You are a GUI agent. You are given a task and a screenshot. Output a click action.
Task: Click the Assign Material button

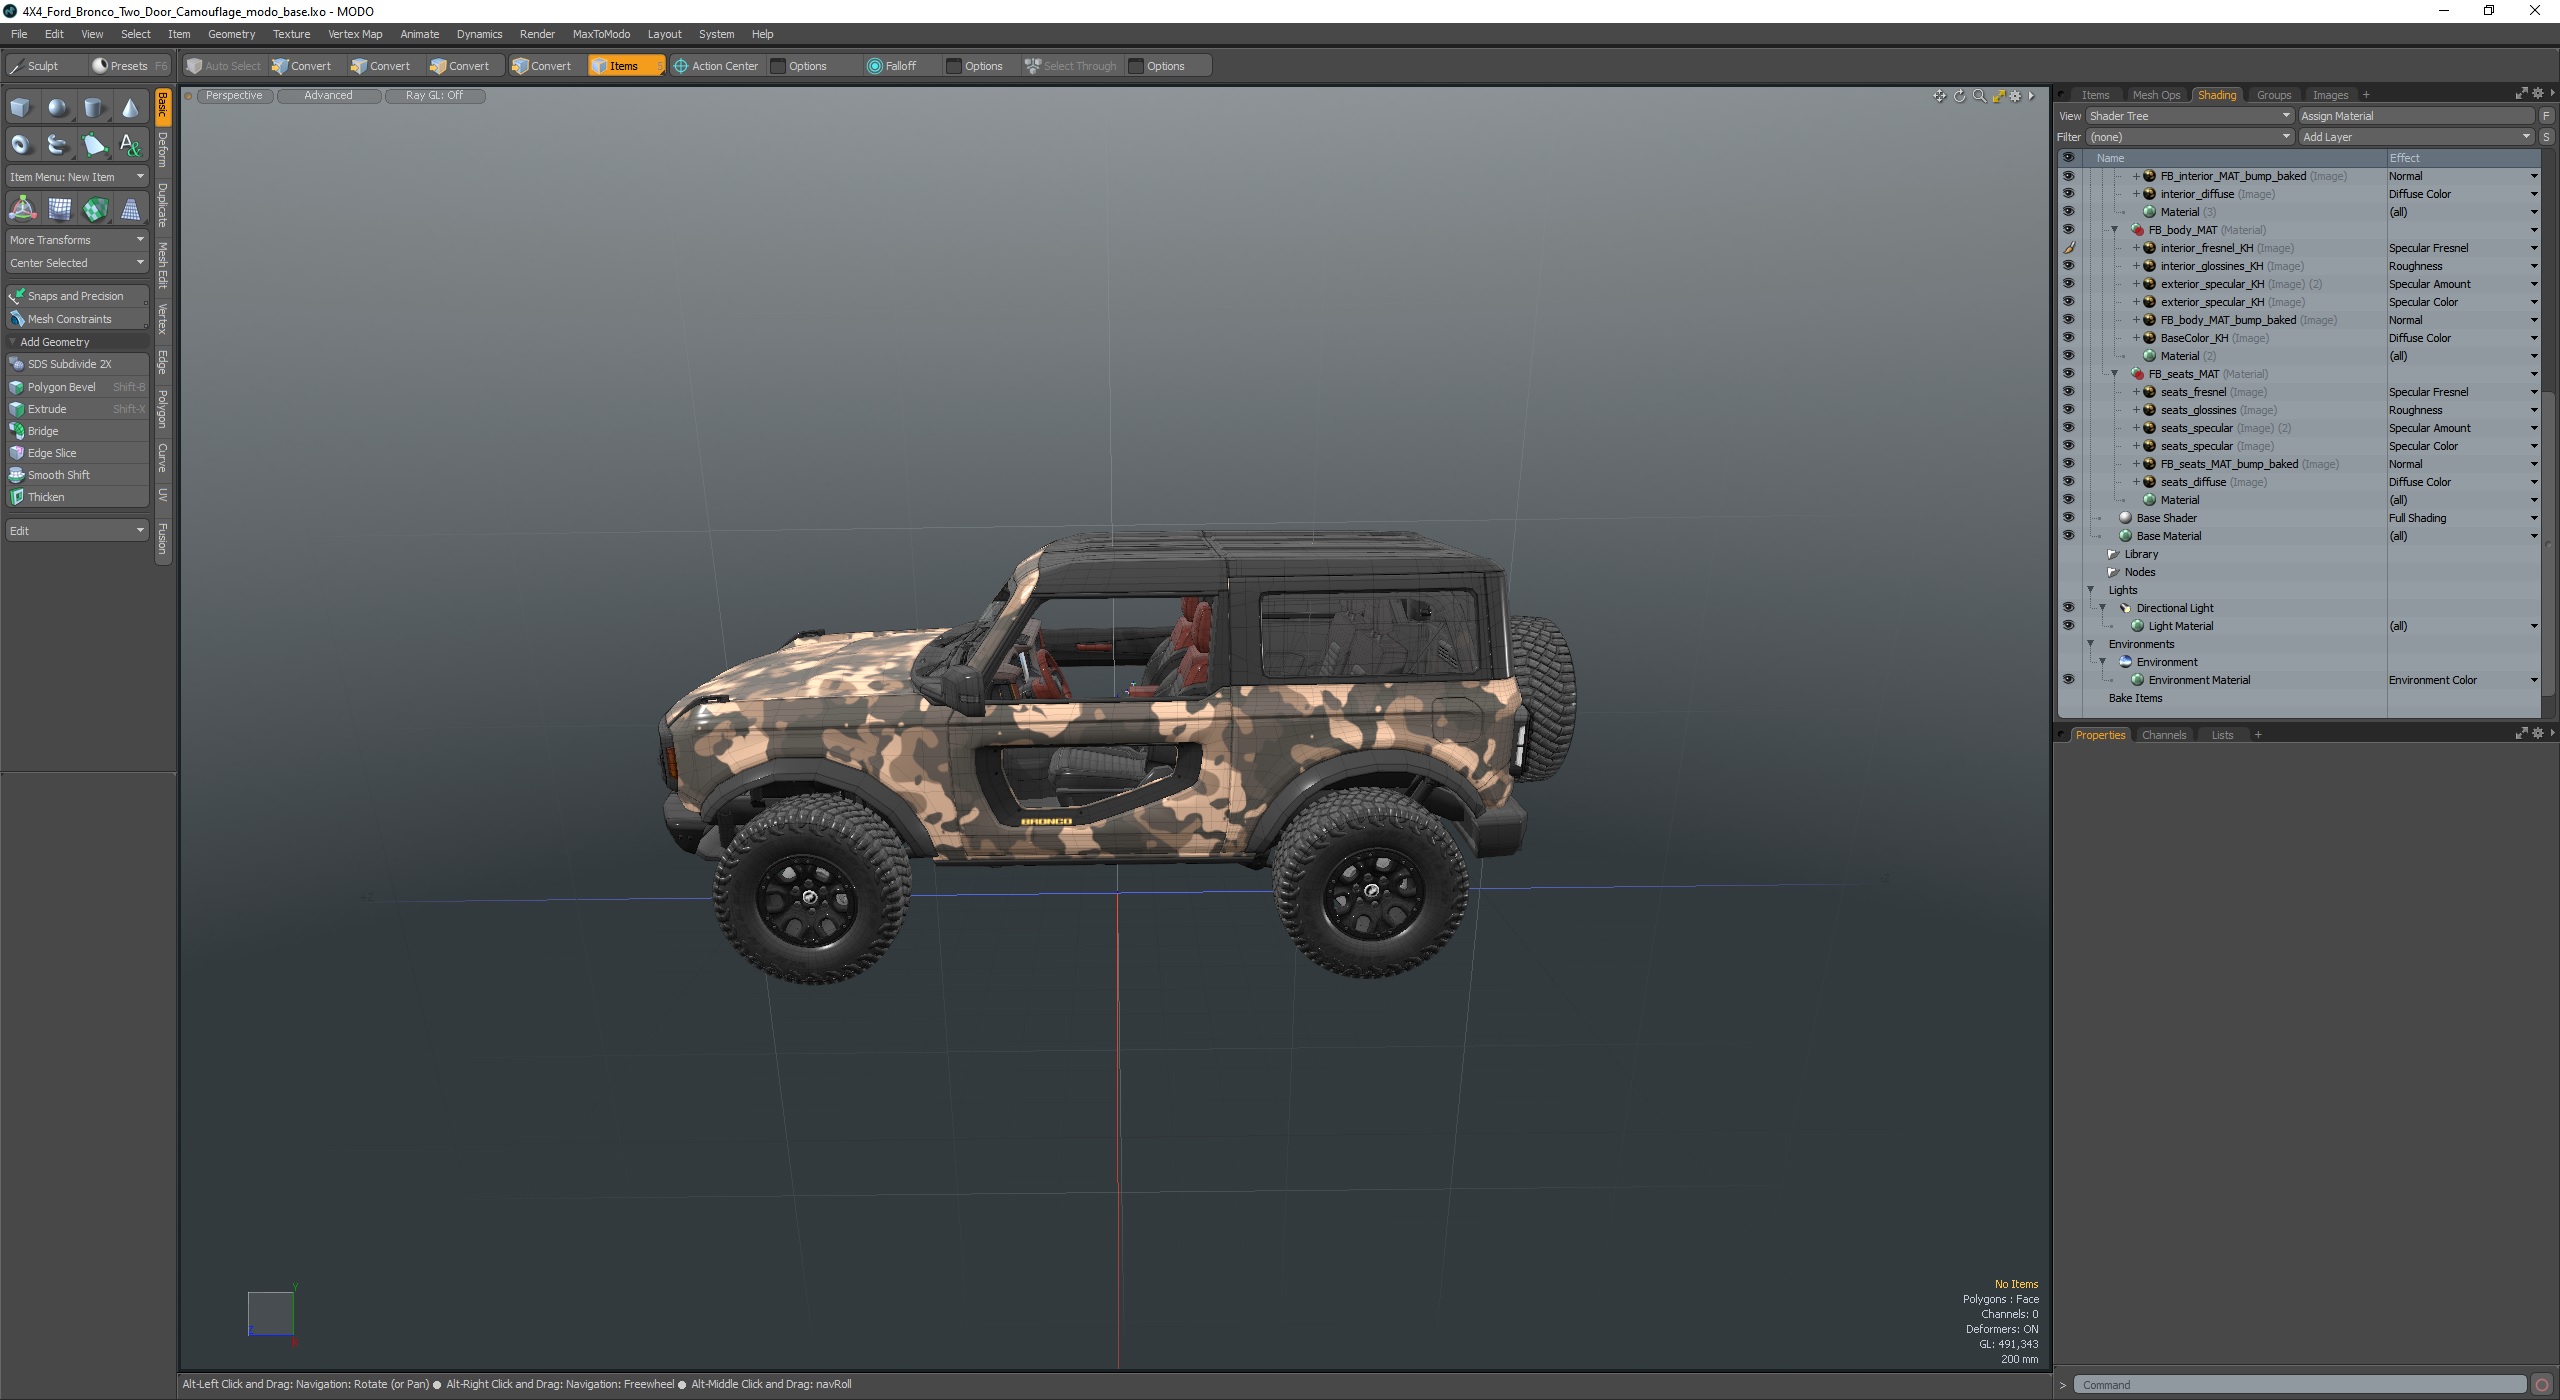pyautogui.click(x=2416, y=116)
